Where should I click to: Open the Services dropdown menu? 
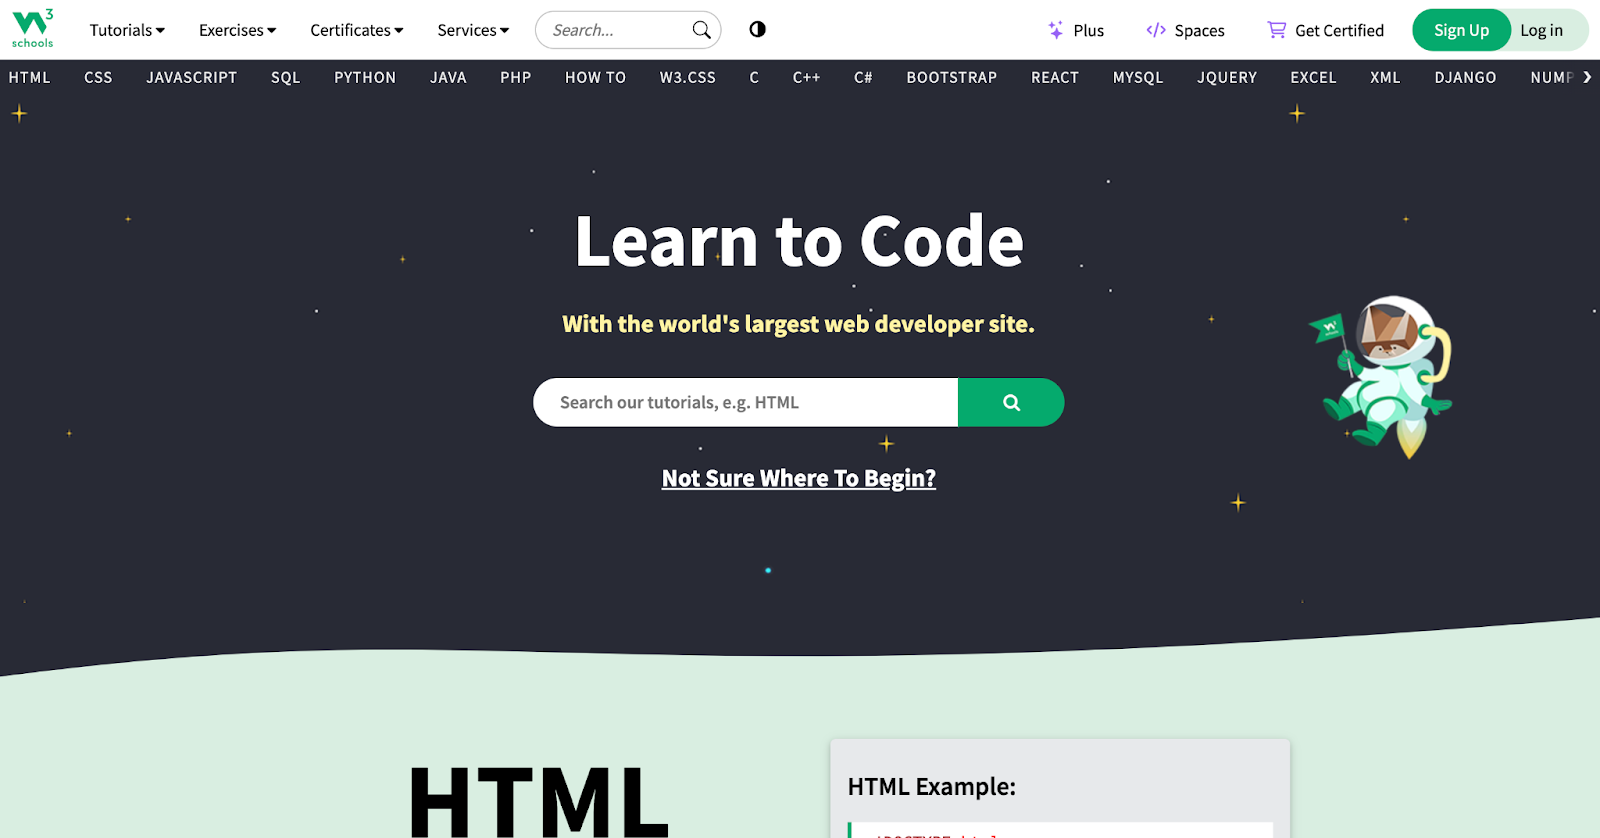tap(473, 30)
